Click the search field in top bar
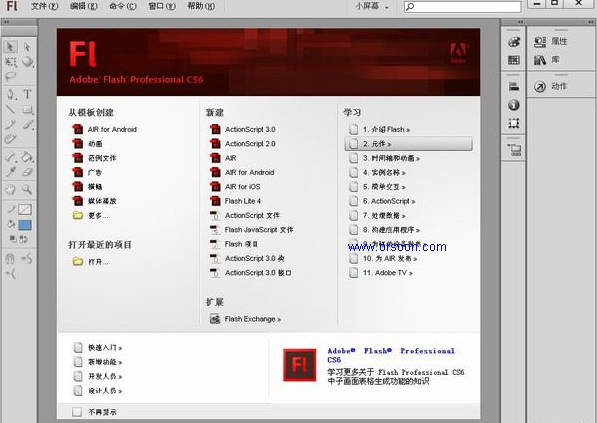 [x=463, y=6]
